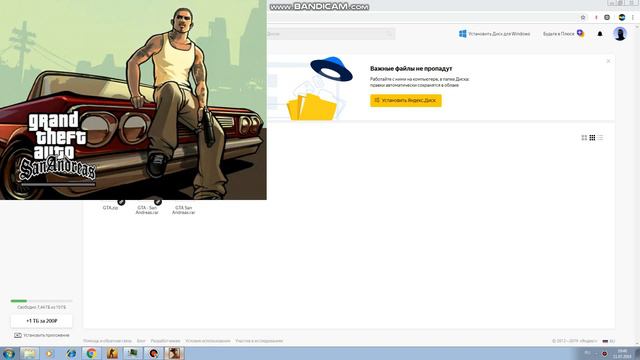The image size is (640, 360).
Task: Open Internet Explorer from the taskbar
Action: pos(71,353)
